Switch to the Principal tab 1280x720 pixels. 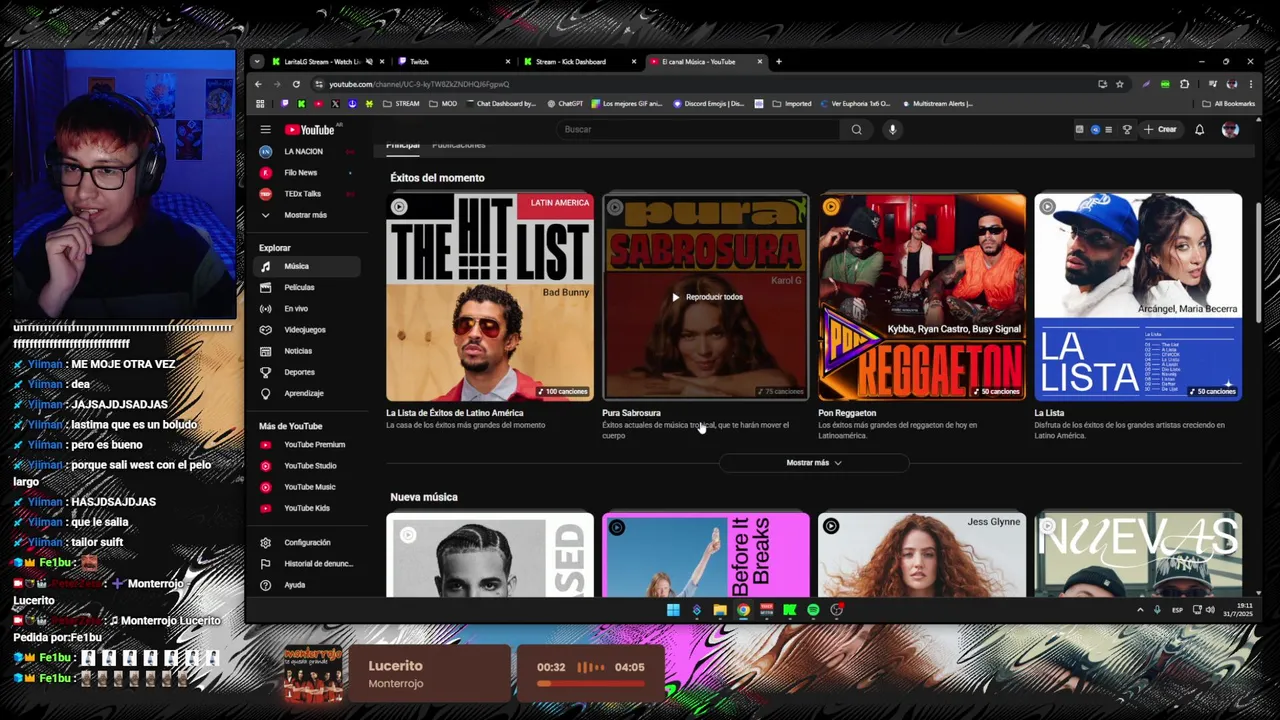[x=403, y=145]
